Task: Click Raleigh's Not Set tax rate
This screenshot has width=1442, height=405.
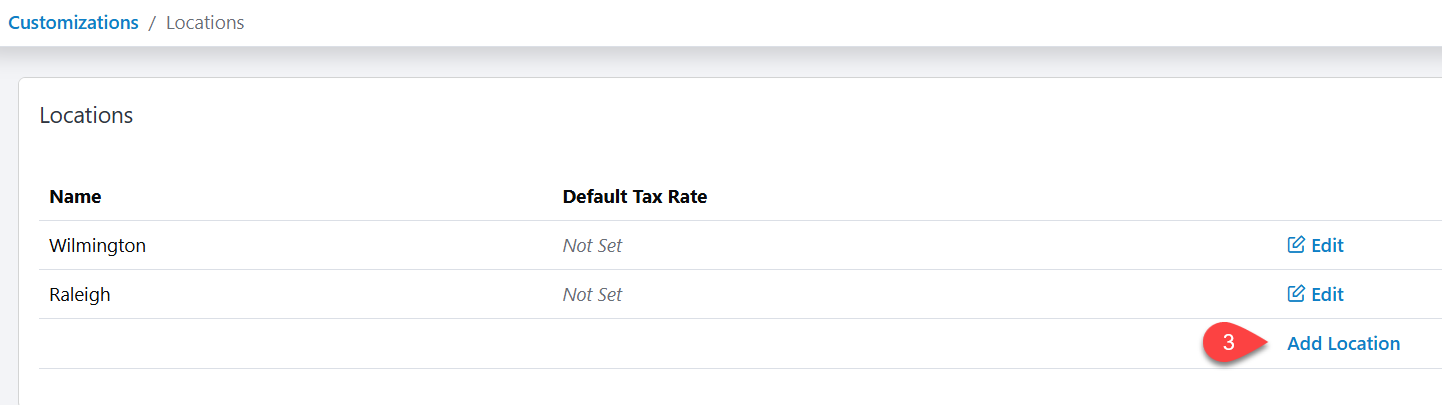Action: [x=592, y=294]
